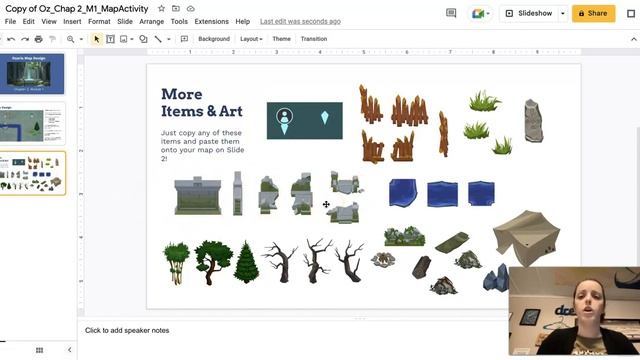
Task: Open 'Last edit was seconds ago' link
Action: tap(300, 22)
